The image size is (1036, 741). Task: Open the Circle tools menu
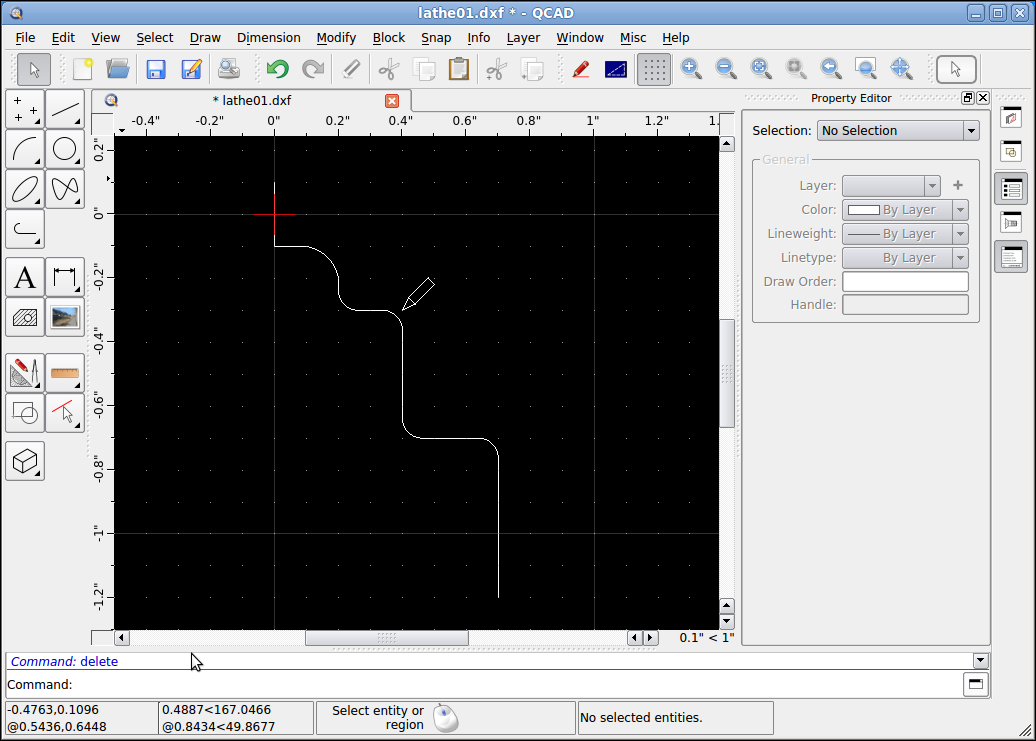point(65,149)
